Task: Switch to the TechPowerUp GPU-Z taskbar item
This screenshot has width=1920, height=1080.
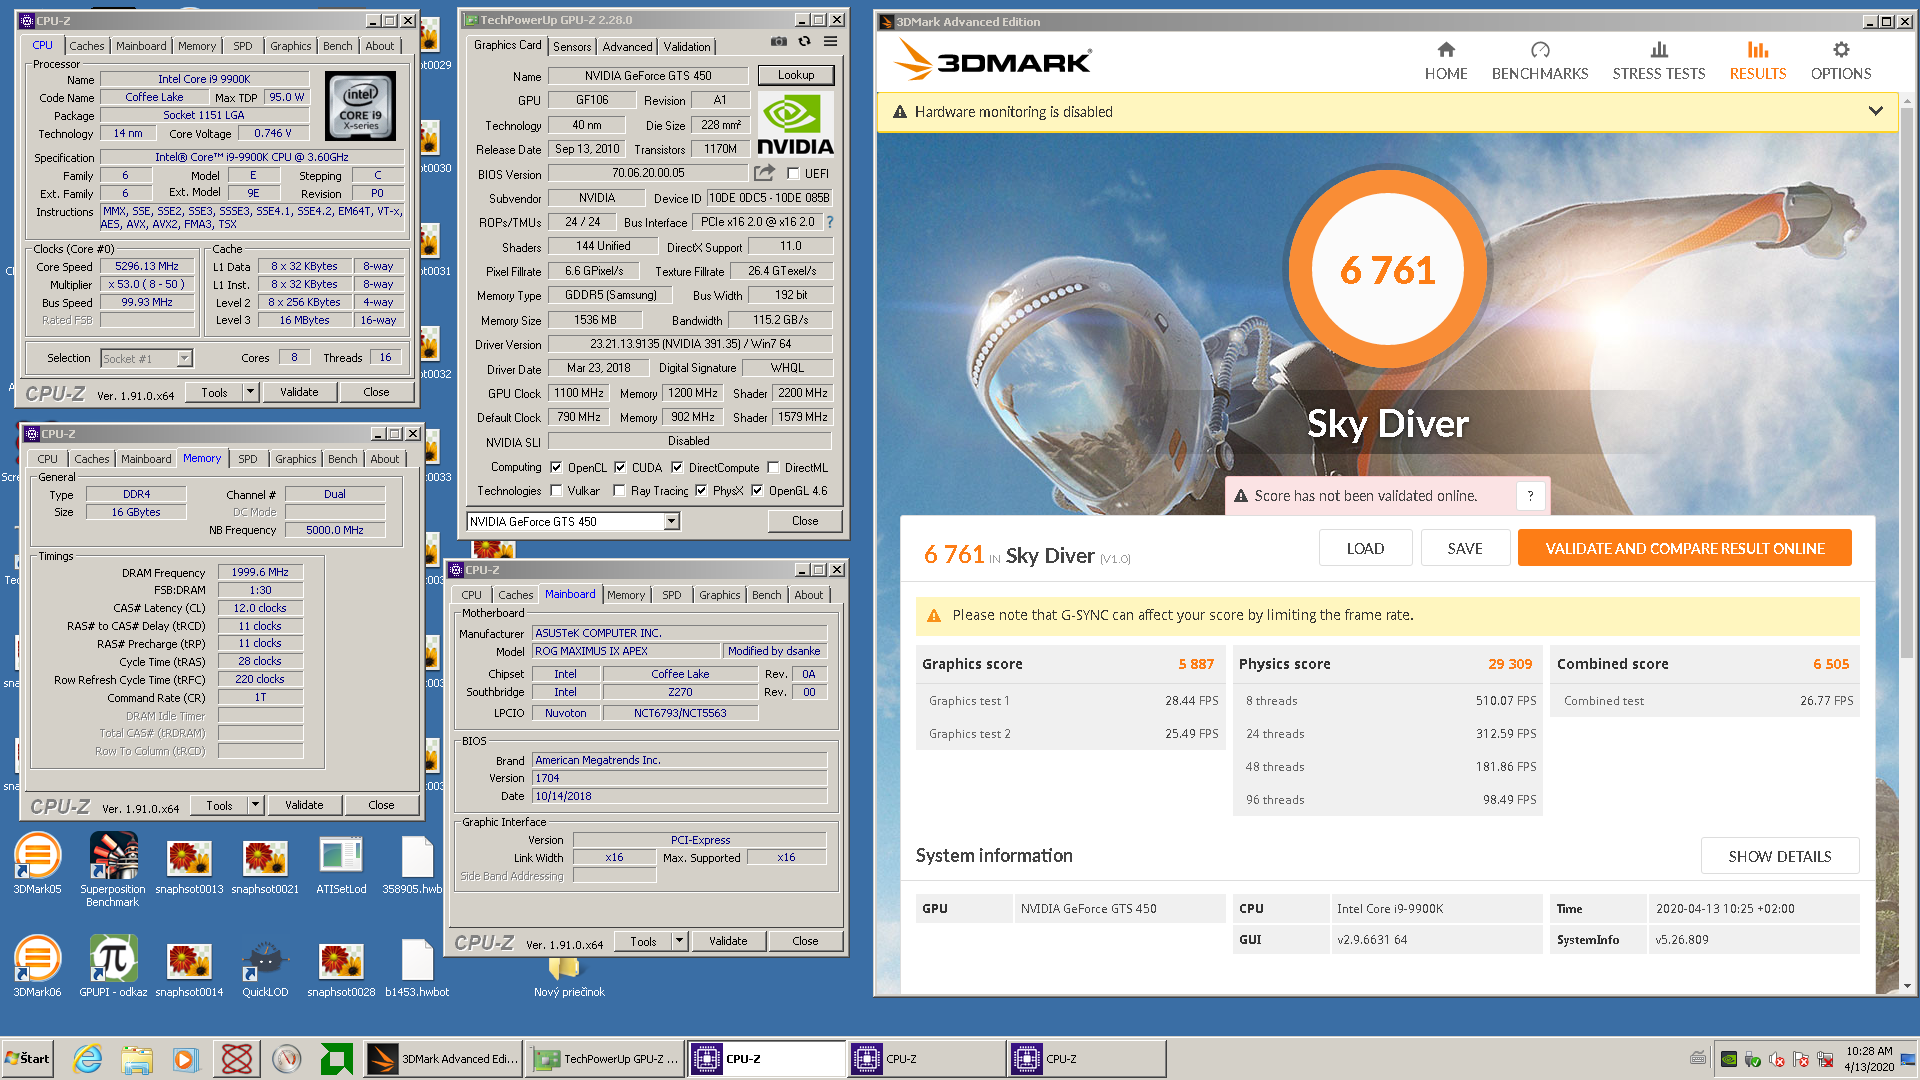Action: click(607, 1059)
